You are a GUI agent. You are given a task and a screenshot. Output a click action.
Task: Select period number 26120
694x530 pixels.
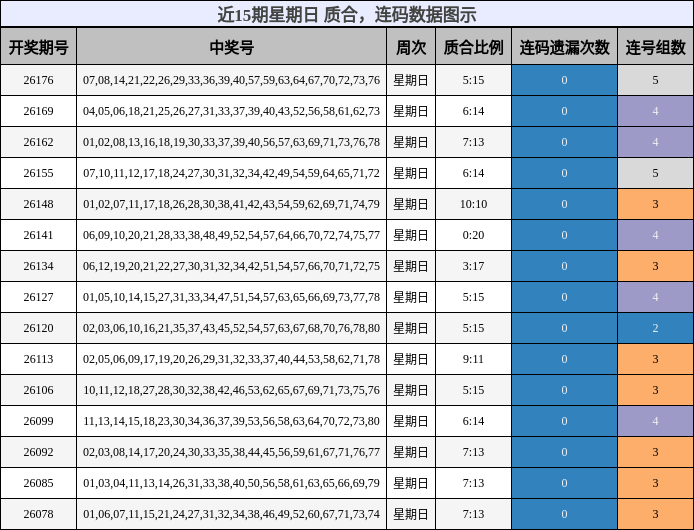[x=39, y=328]
